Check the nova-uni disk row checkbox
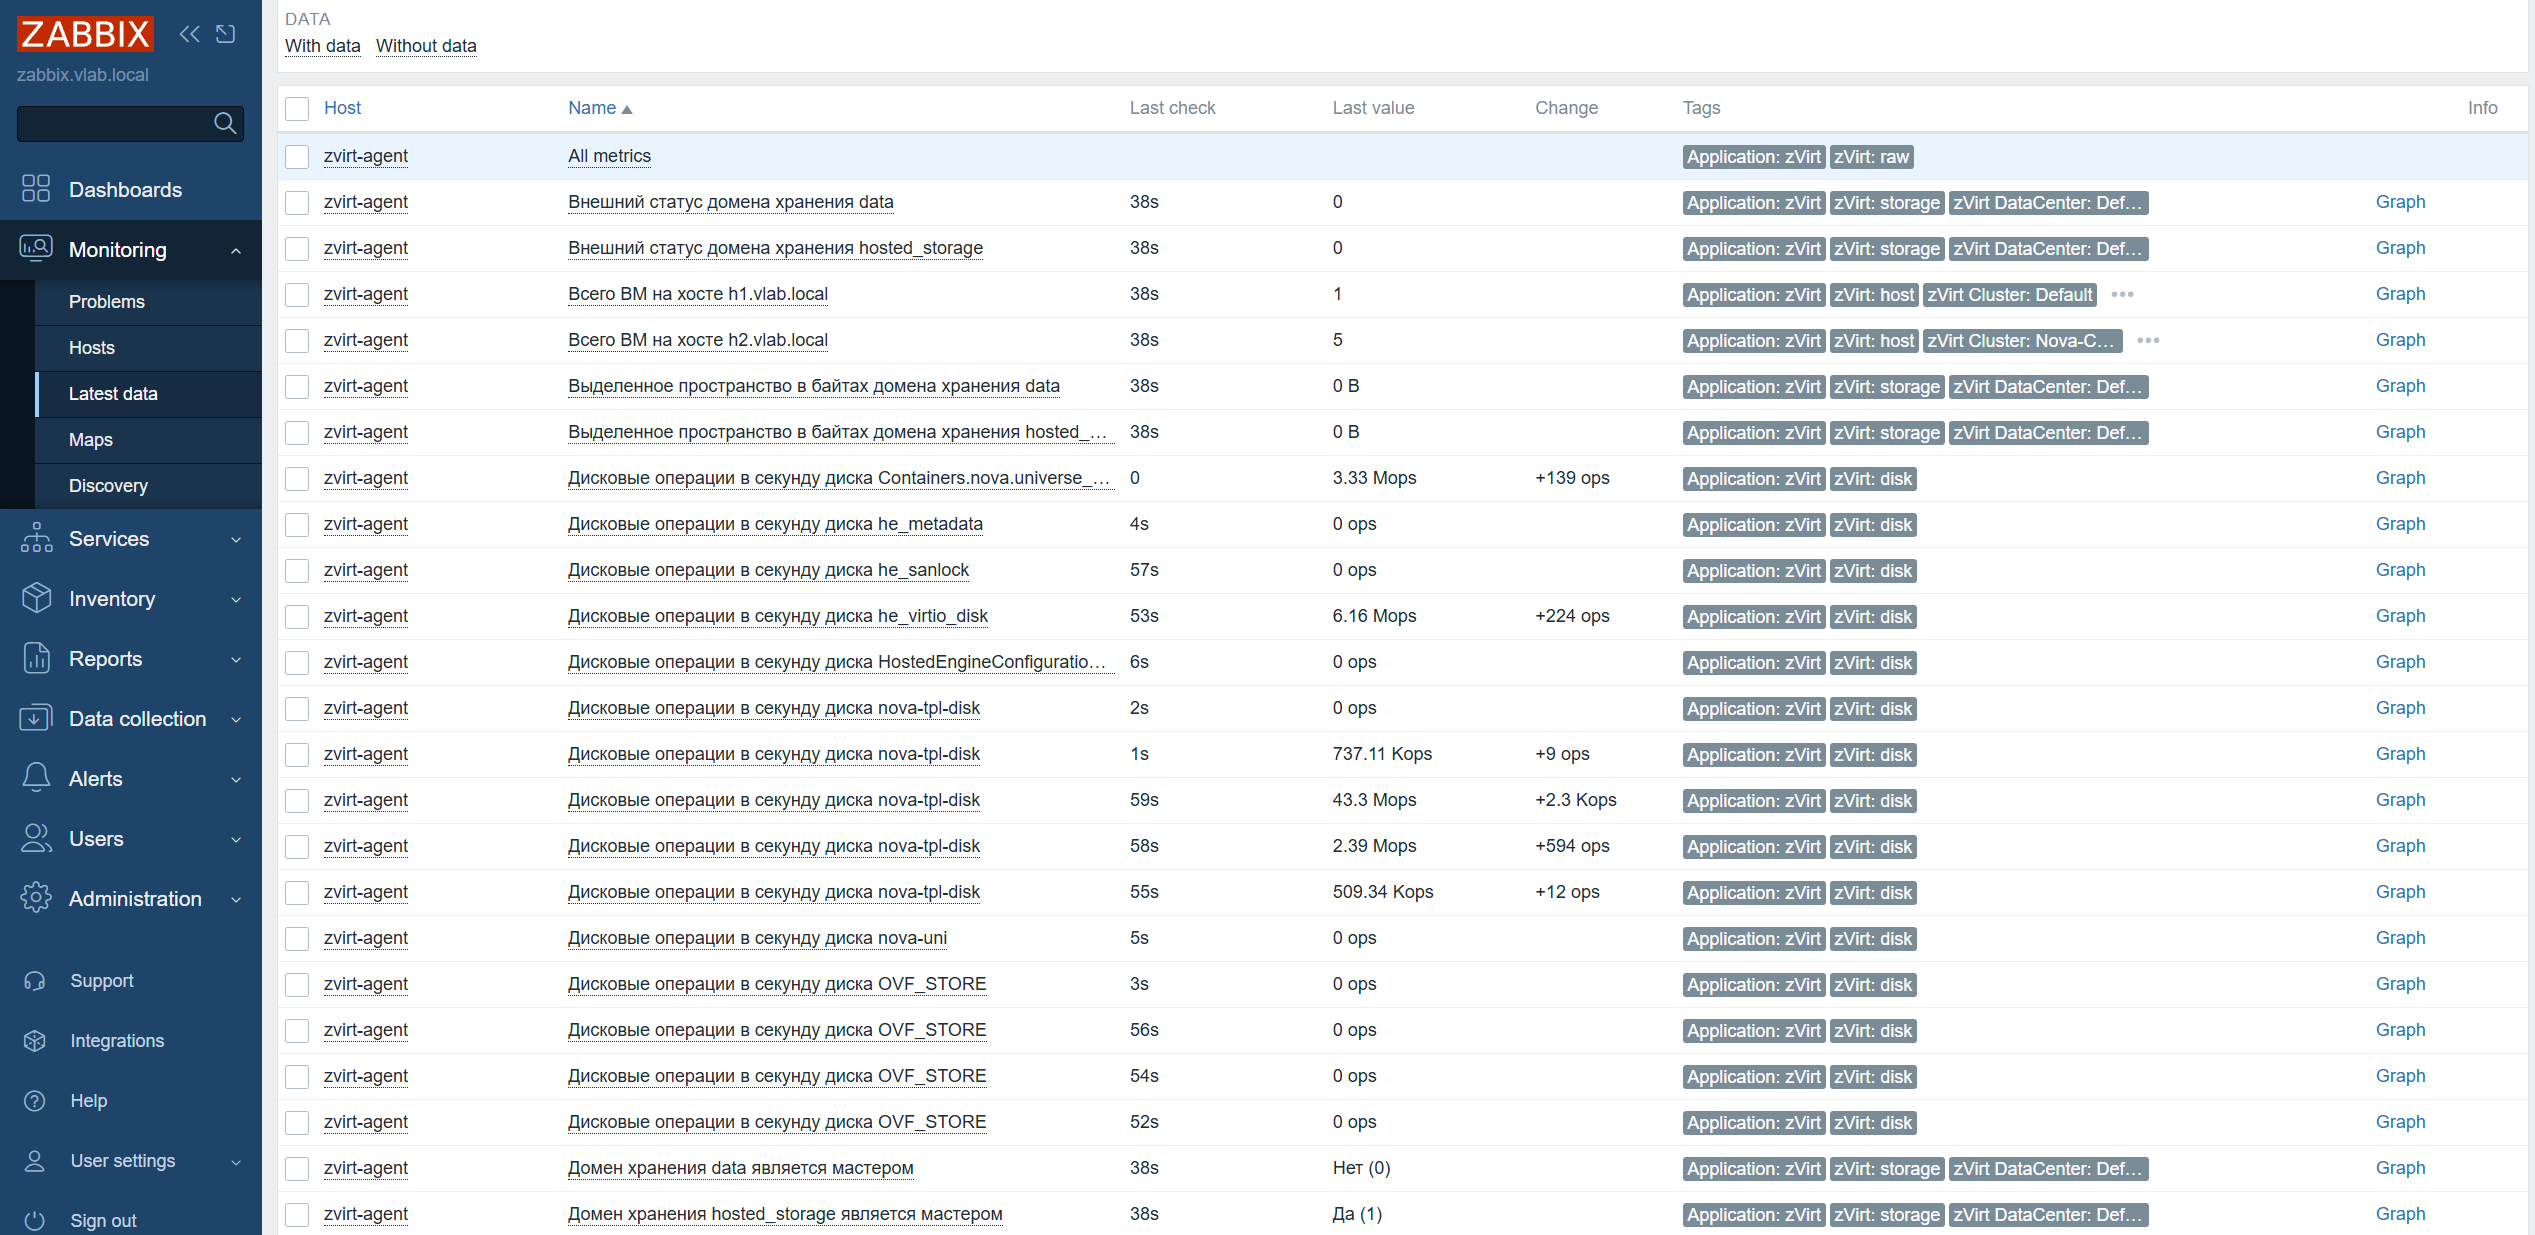Image resolution: width=2535 pixels, height=1235 pixels. click(297, 938)
